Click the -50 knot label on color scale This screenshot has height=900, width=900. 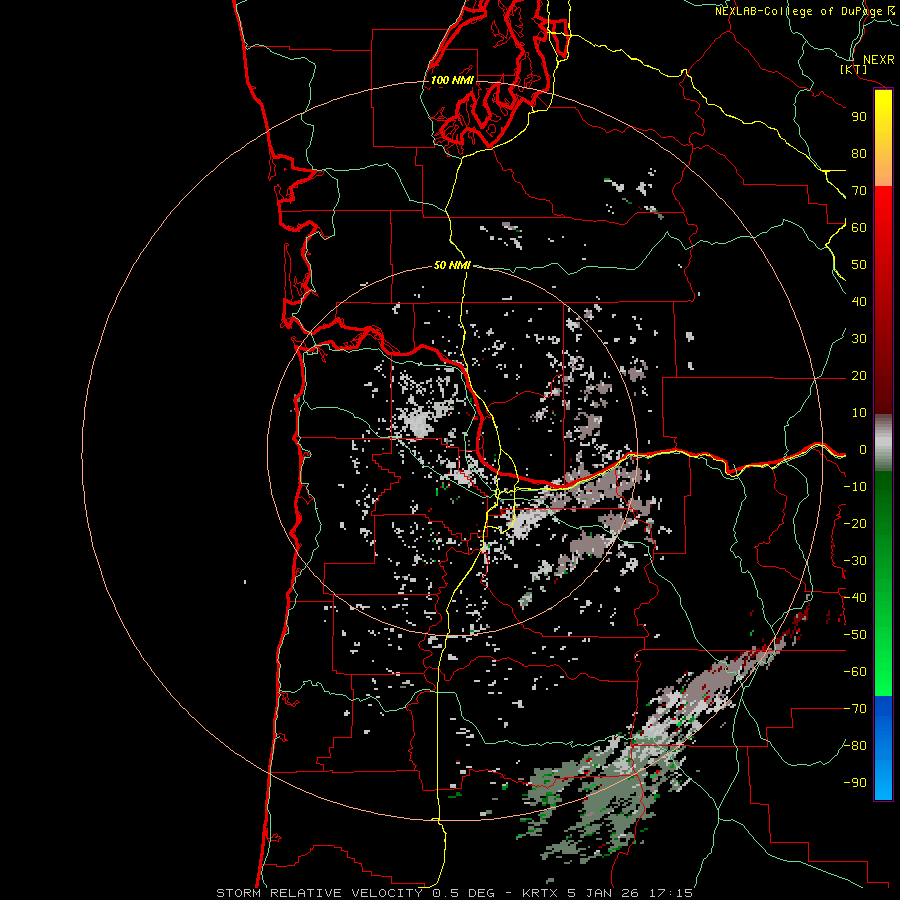point(855,635)
